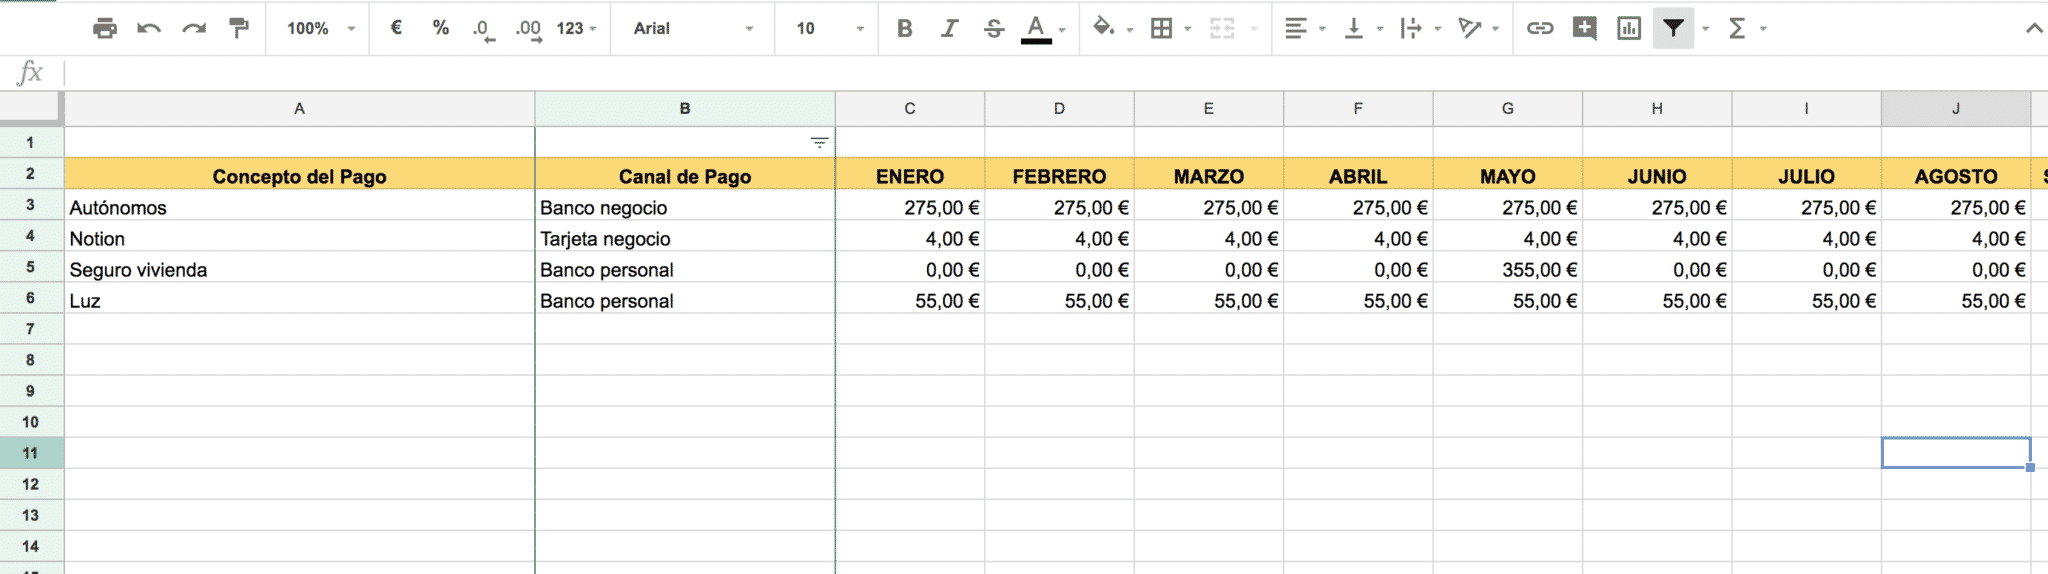This screenshot has width=2048, height=574.
Task: Undo the last action
Action: [x=149, y=28]
